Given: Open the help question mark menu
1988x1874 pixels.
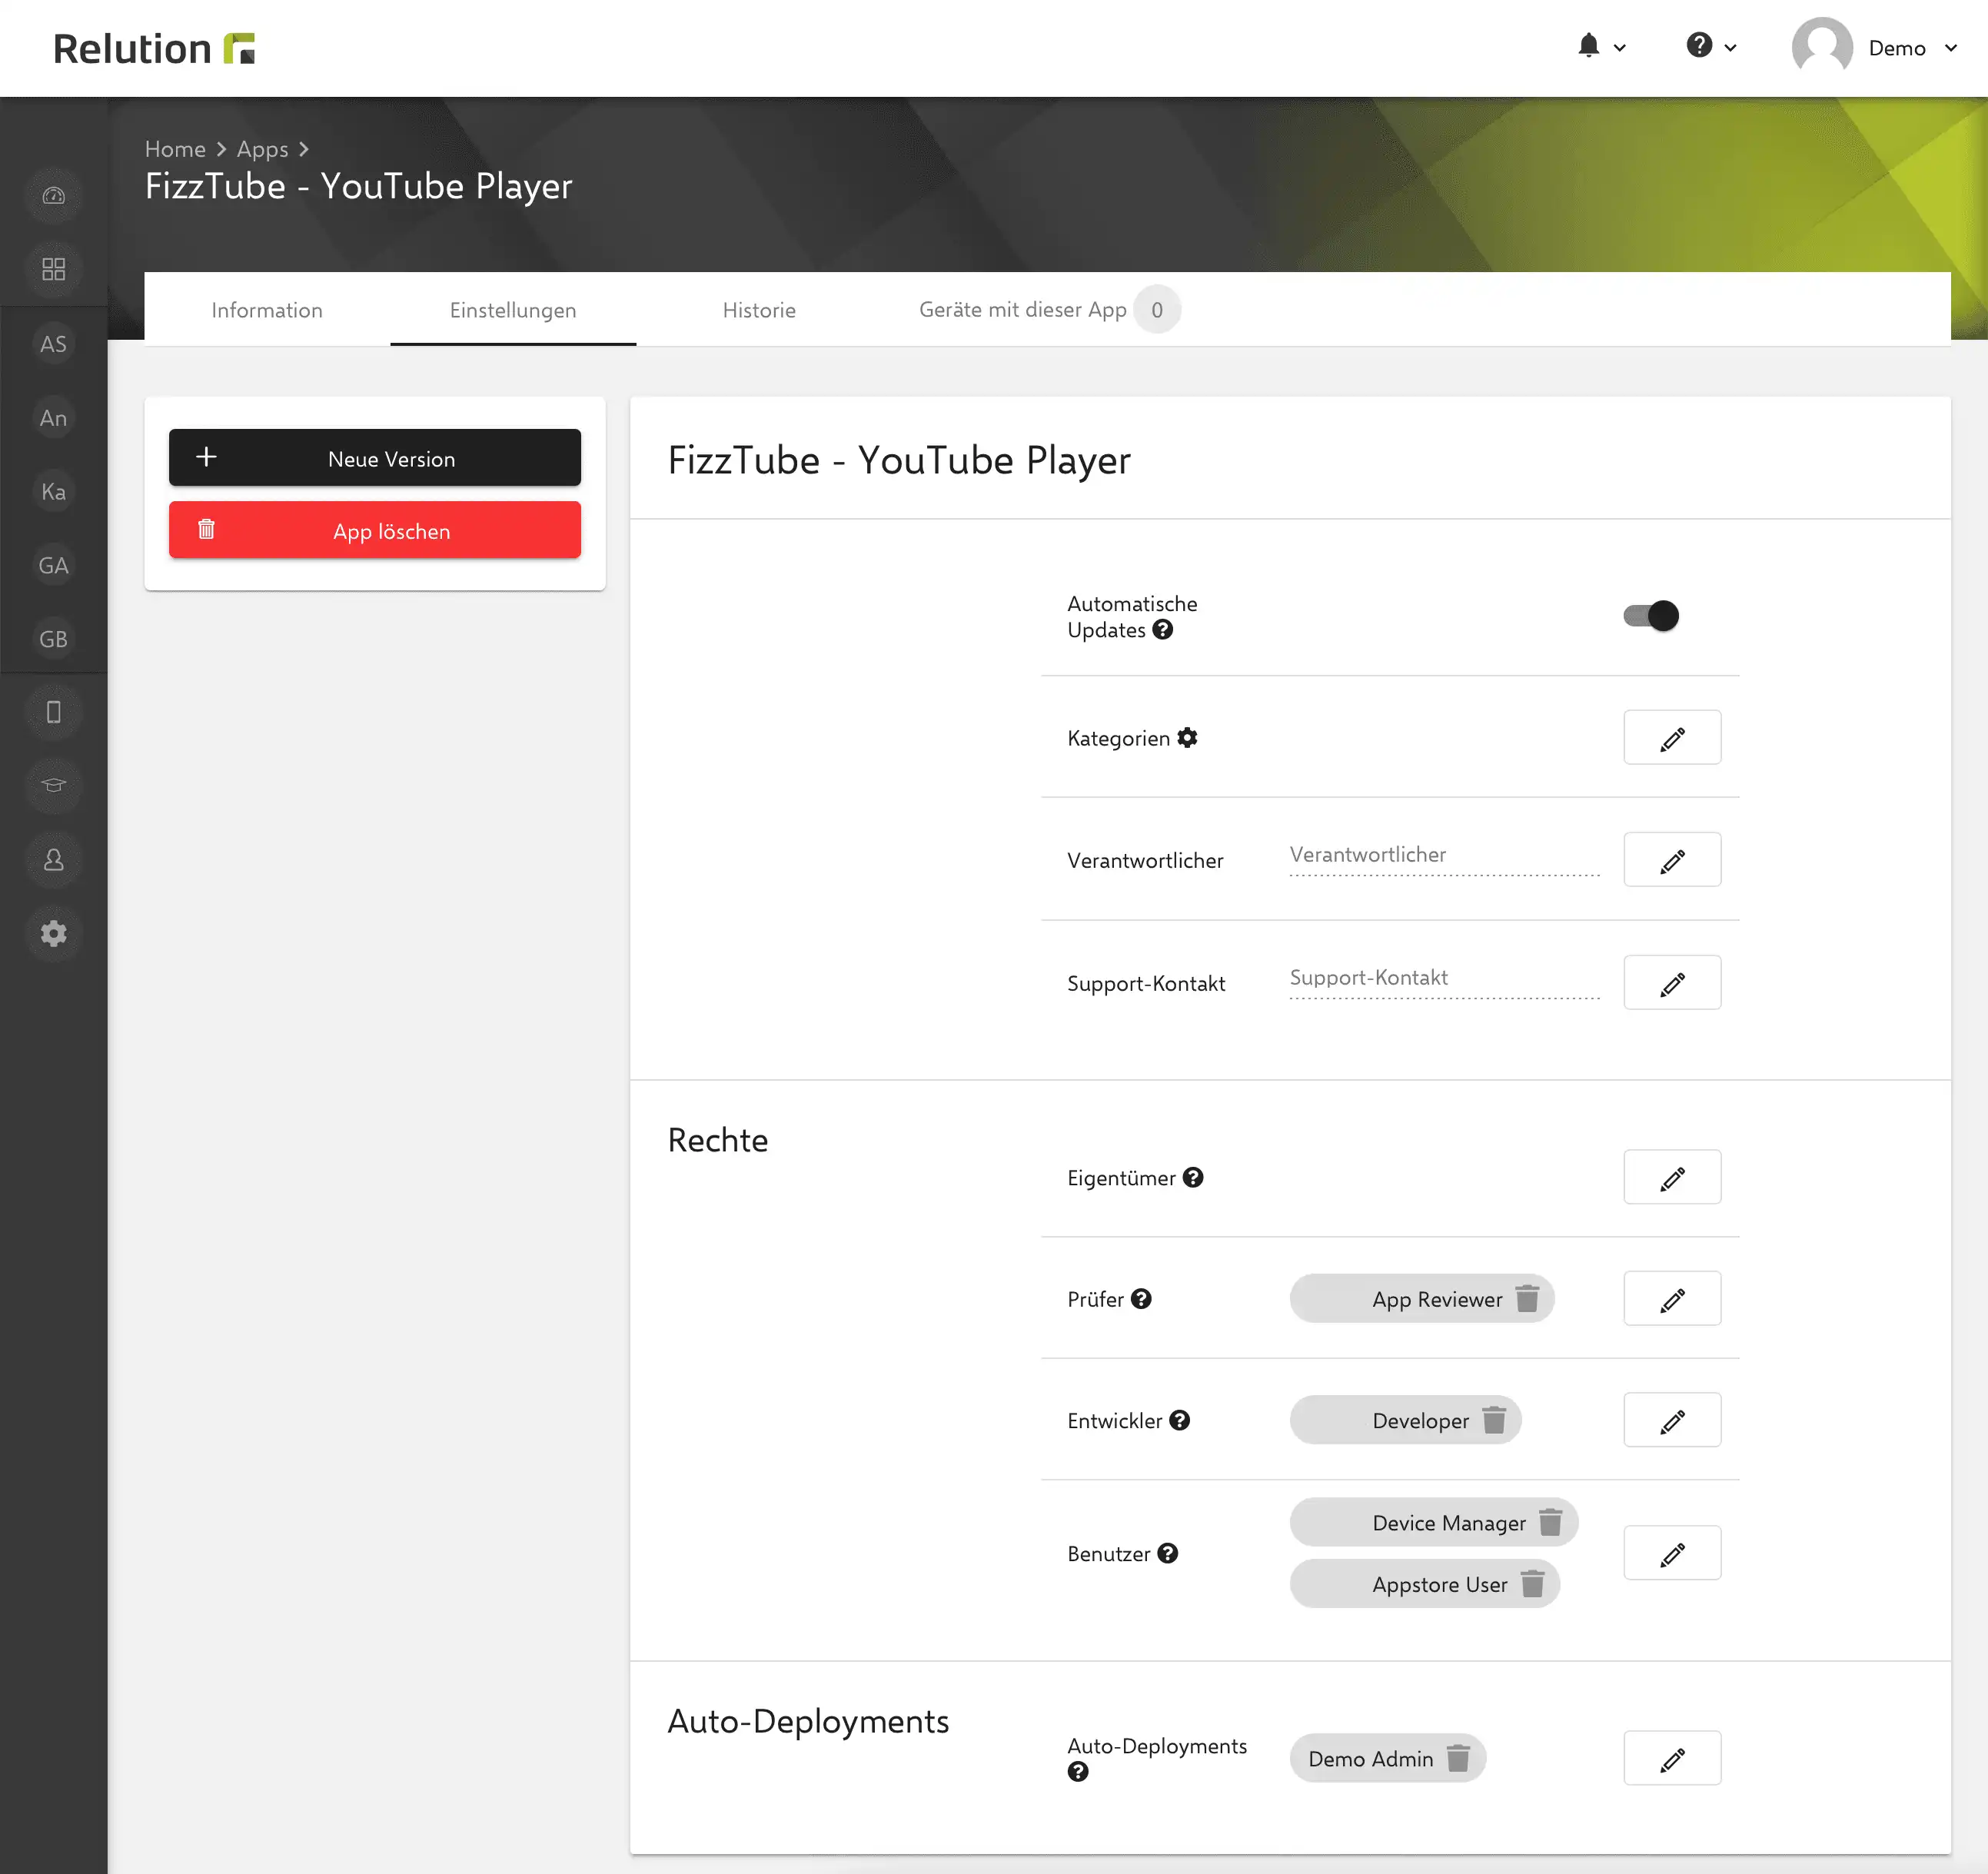Looking at the screenshot, I should 1711,46.
